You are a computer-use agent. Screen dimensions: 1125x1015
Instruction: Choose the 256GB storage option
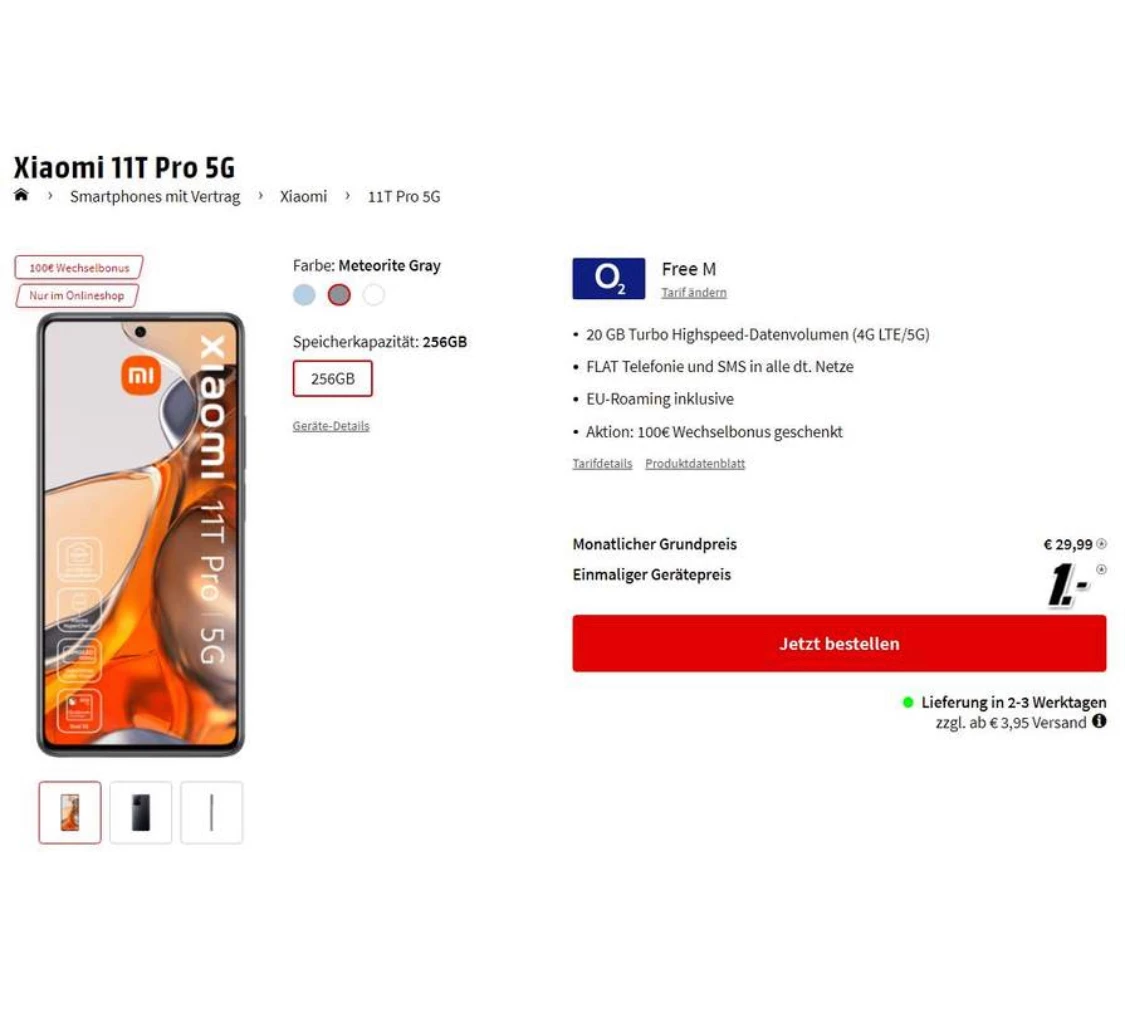[x=333, y=379]
